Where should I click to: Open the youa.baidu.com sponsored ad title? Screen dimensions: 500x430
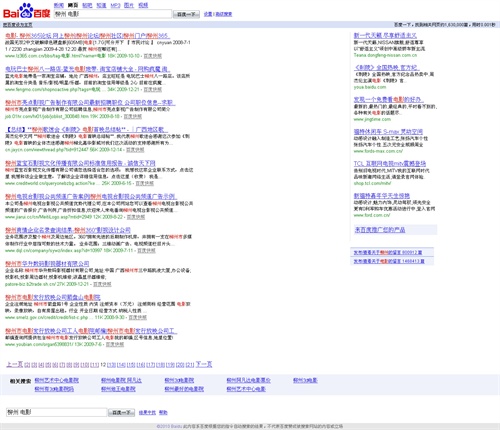click(387, 68)
